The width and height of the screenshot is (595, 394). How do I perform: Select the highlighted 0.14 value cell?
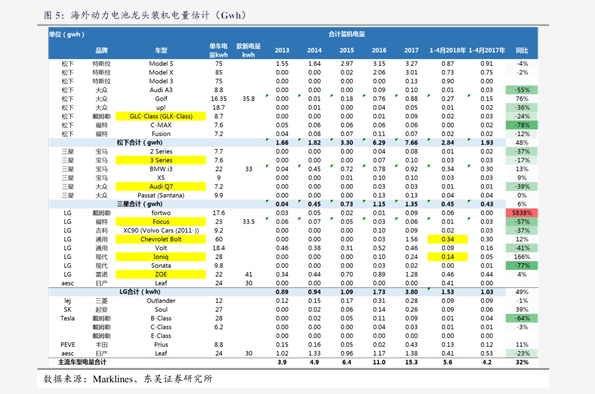[x=448, y=257]
